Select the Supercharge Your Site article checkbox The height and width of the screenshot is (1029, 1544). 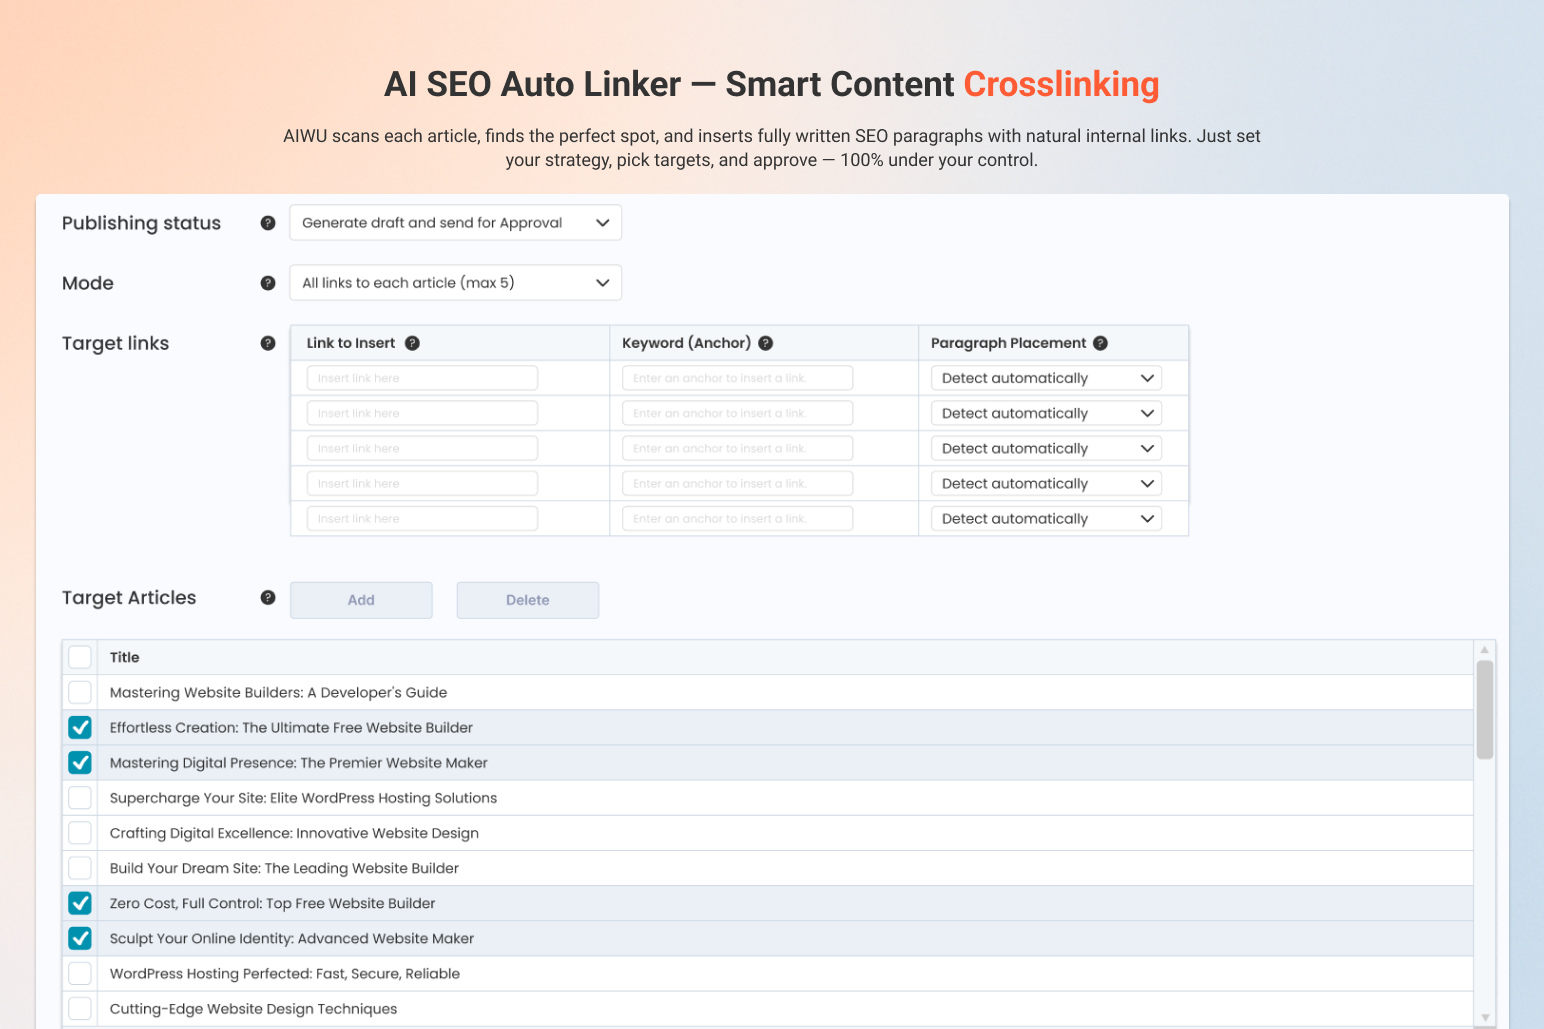click(79, 797)
